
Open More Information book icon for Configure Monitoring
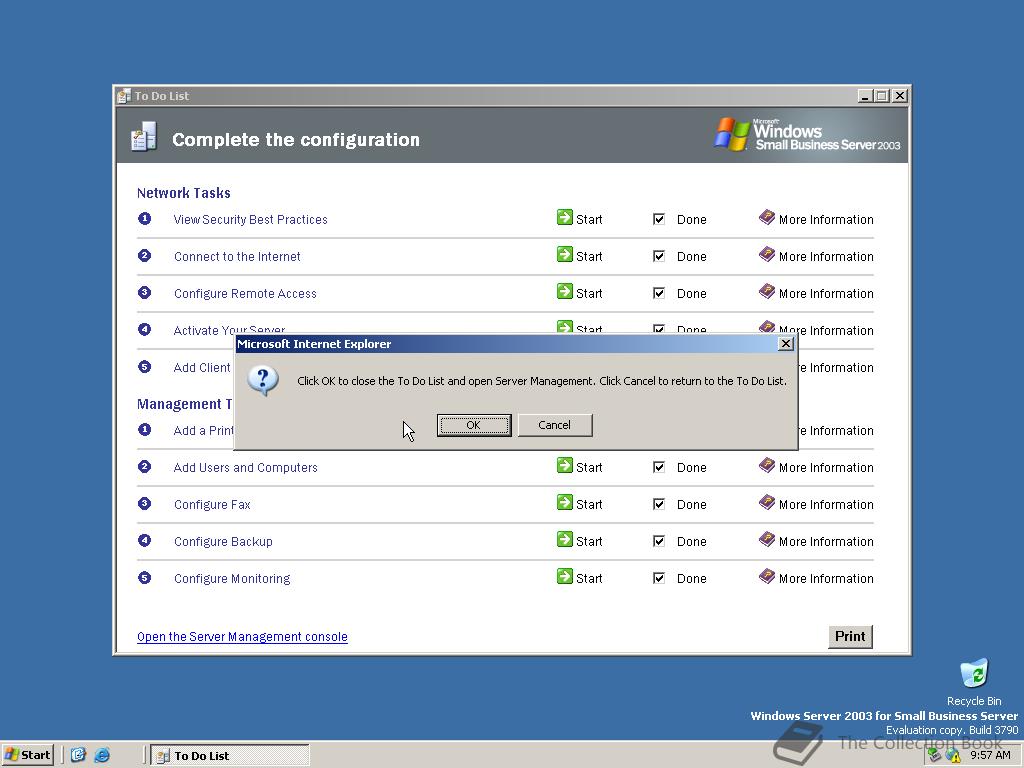click(767, 575)
